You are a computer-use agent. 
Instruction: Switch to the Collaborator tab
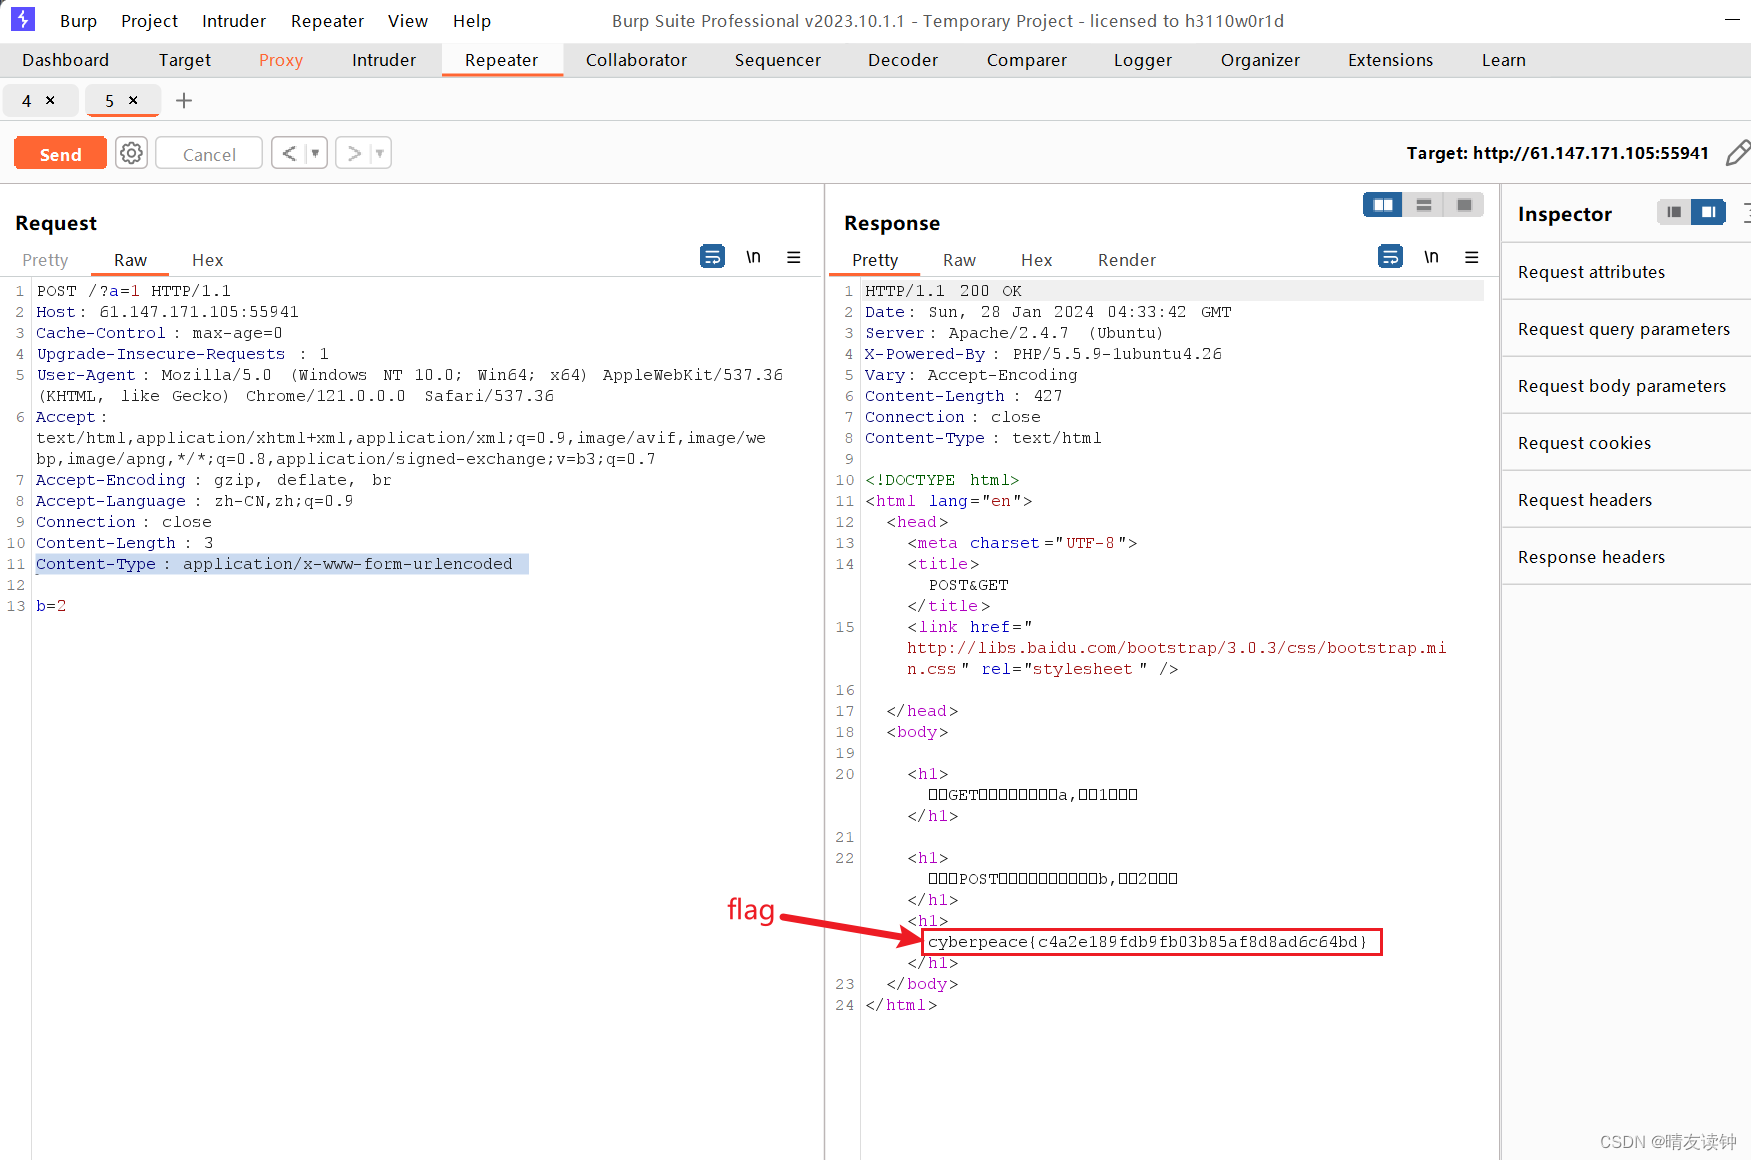coord(636,60)
